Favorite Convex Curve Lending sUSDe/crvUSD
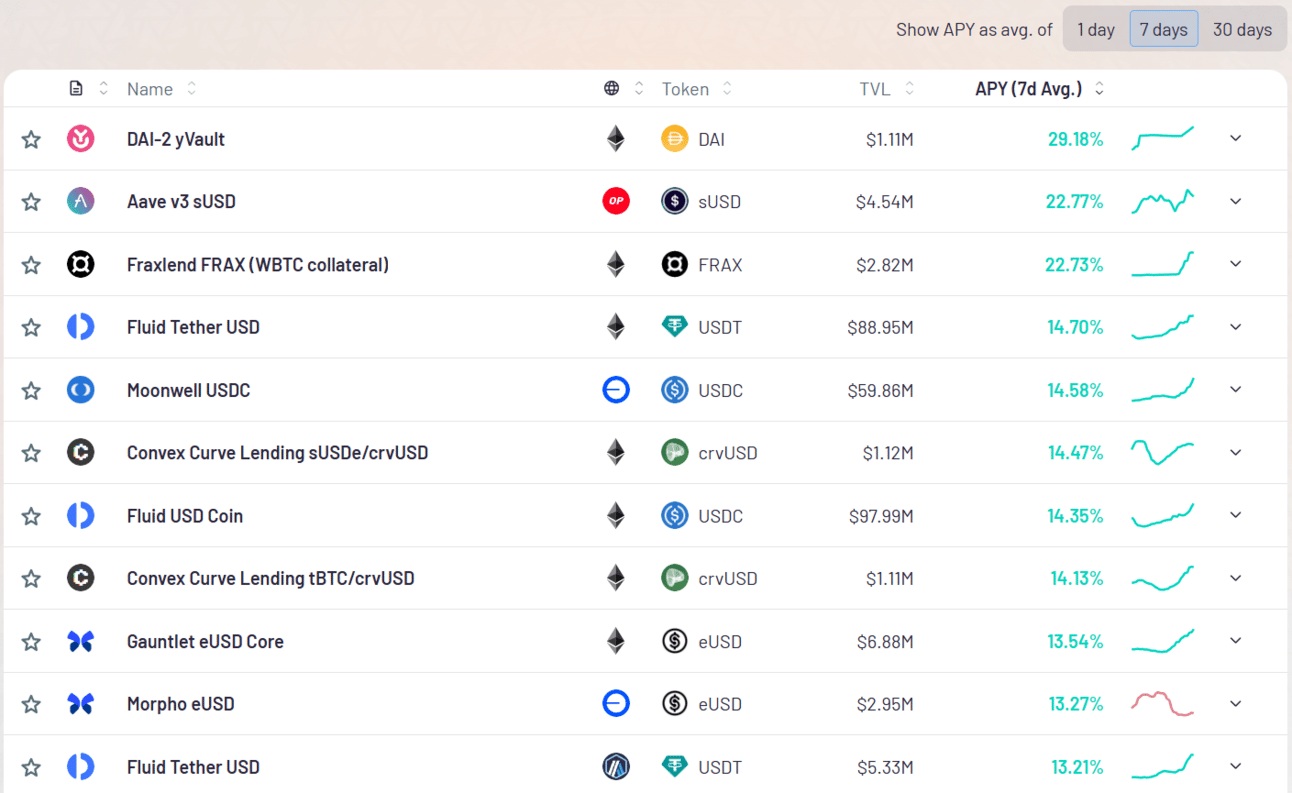 coord(31,453)
